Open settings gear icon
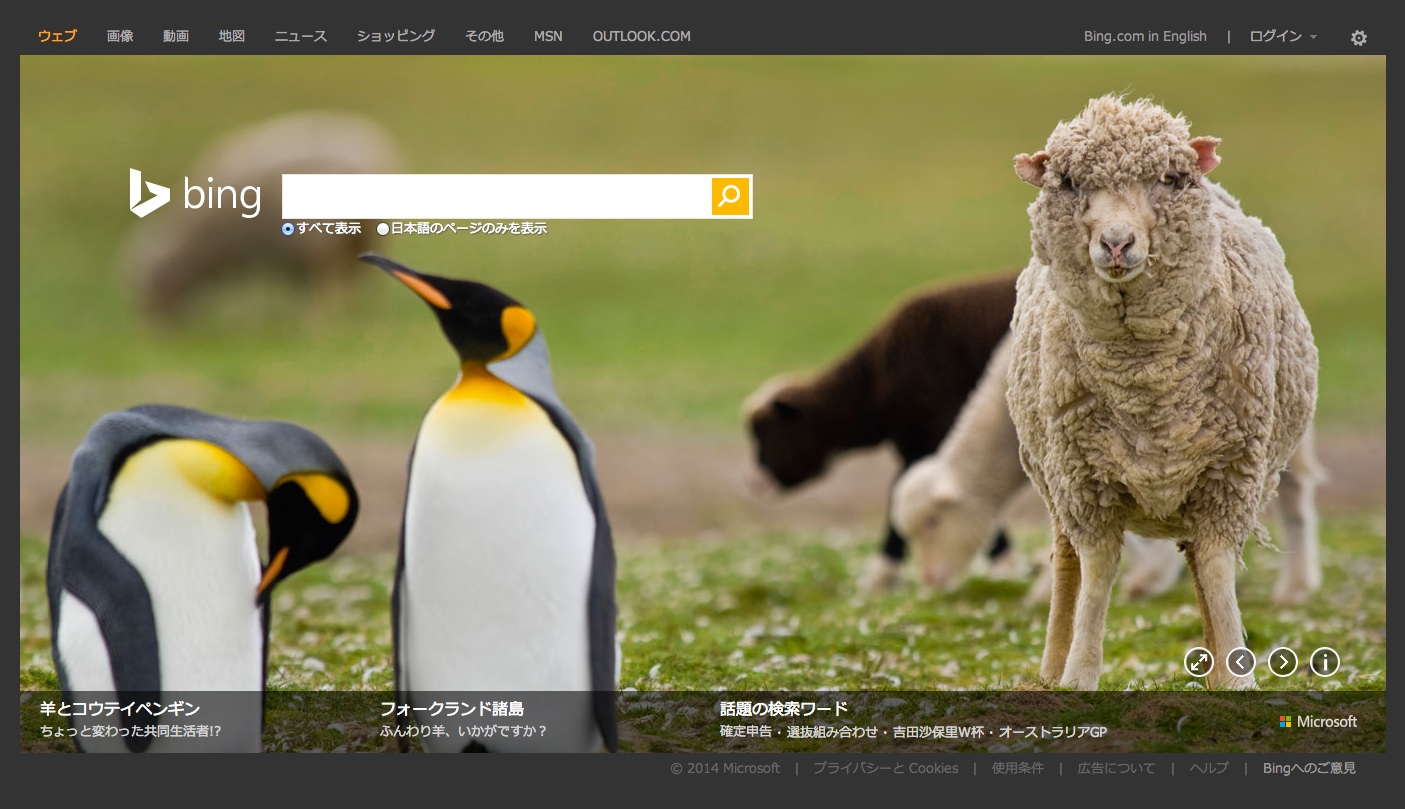Viewport: 1405px width, 809px height. (1358, 38)
